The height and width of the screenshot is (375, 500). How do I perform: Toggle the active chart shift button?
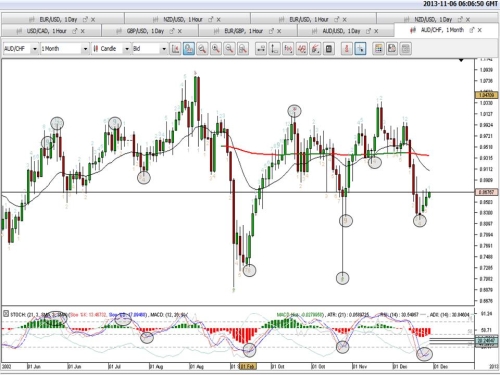coord(189,49)
